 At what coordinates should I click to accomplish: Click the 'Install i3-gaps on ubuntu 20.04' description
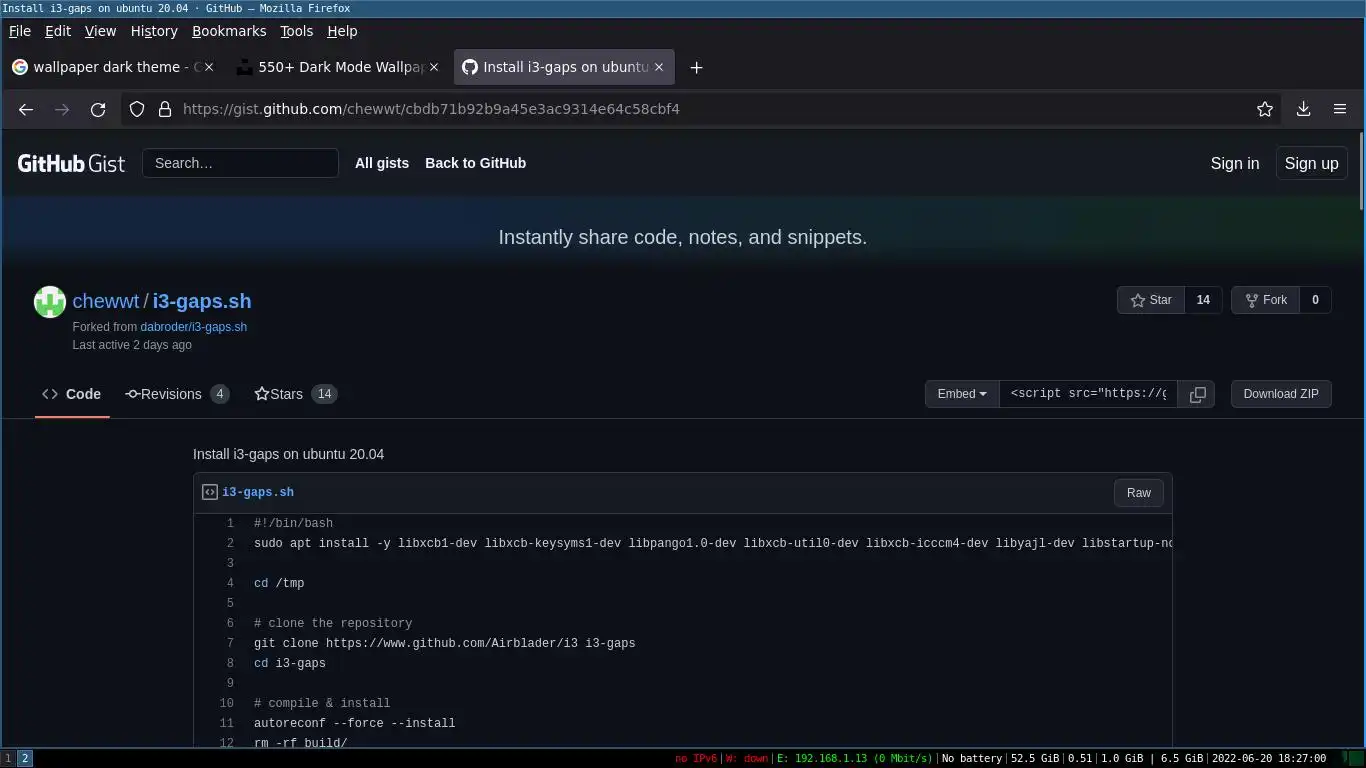click(x=288, y=454)
